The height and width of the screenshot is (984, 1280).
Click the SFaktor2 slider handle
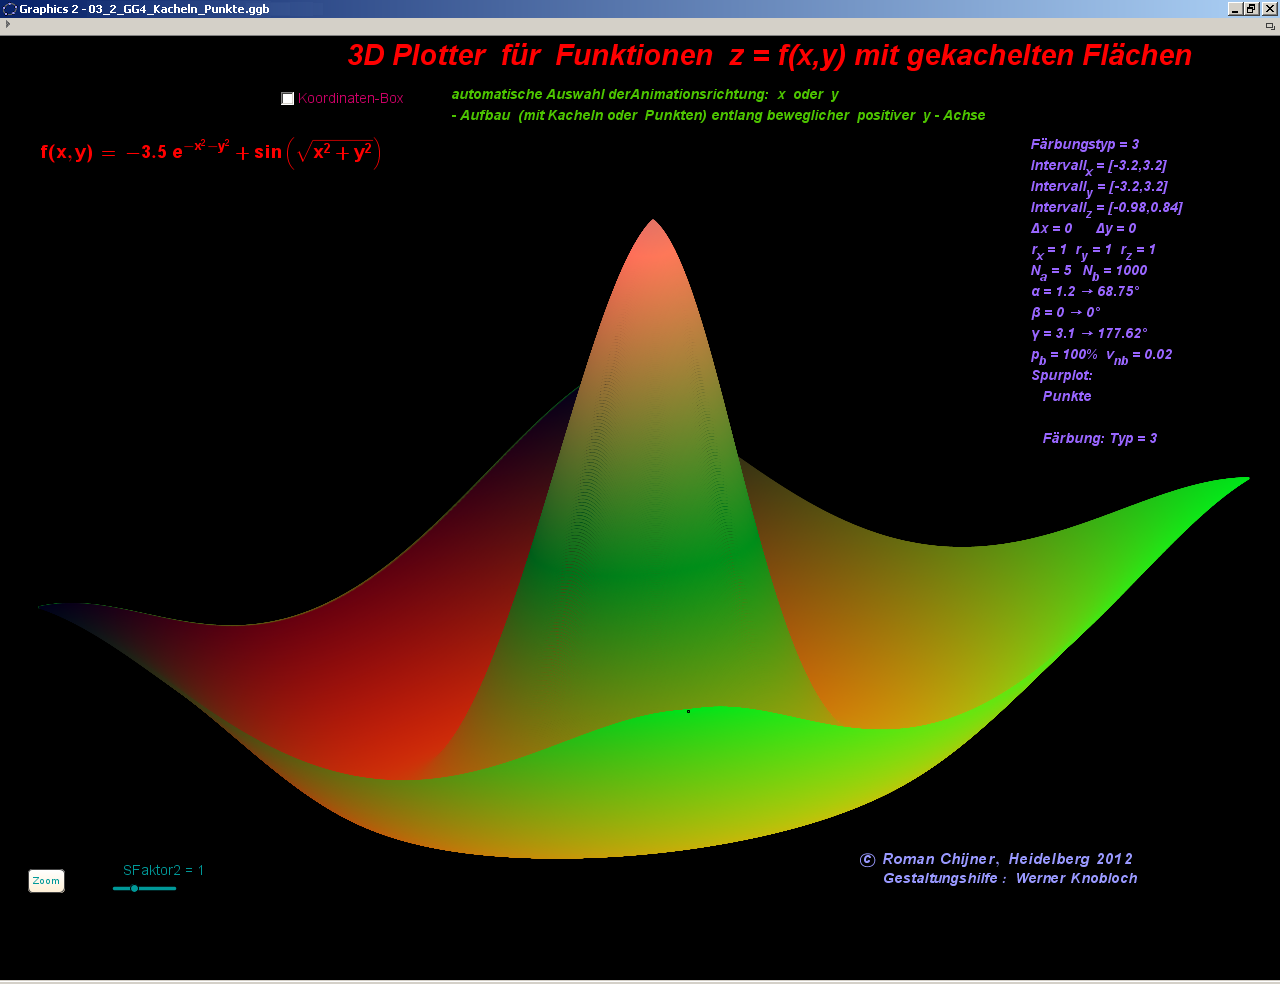134,888
